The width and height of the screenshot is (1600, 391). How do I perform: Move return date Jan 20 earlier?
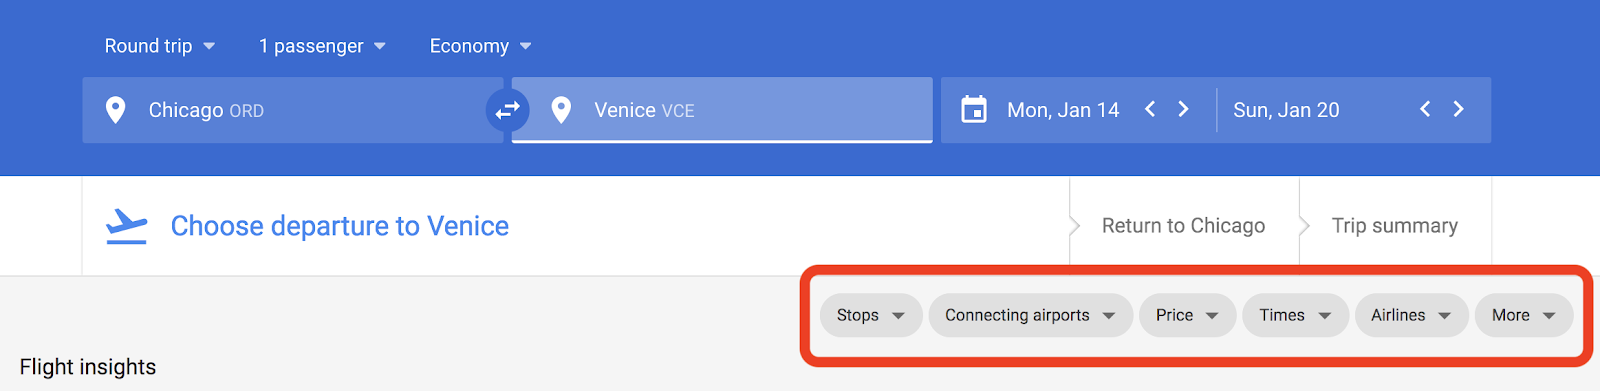click(x=1425, y=109)
